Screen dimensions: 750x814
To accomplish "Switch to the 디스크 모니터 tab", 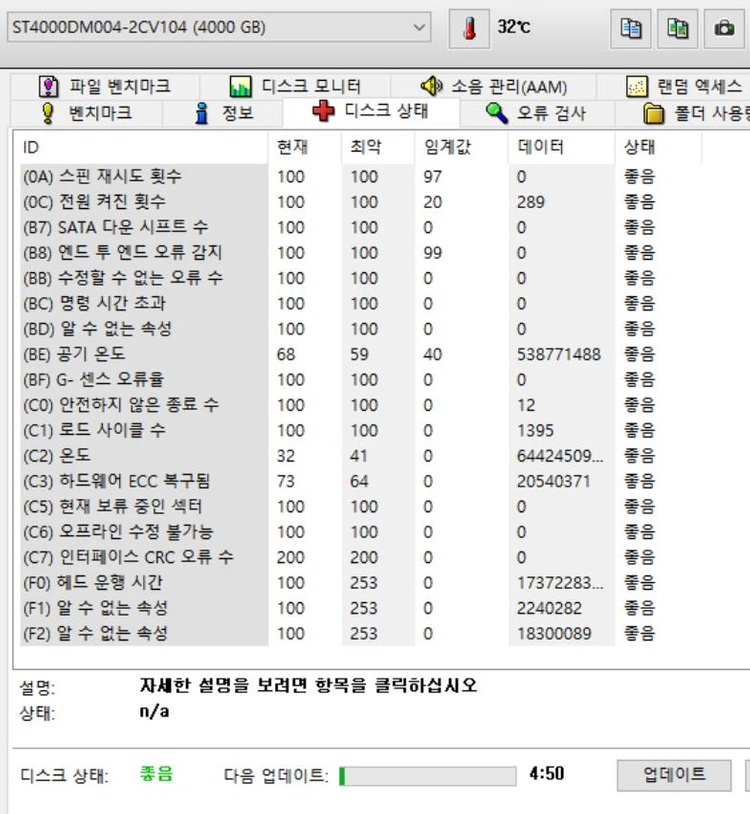I will click(295, 86).
